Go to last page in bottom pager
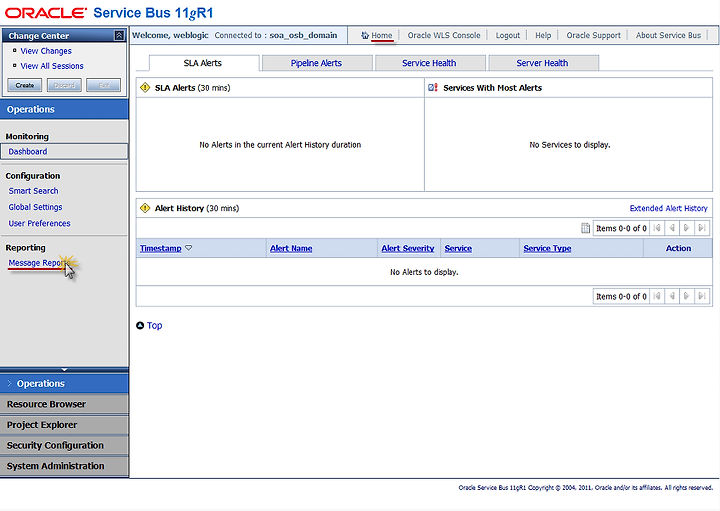 702,296
